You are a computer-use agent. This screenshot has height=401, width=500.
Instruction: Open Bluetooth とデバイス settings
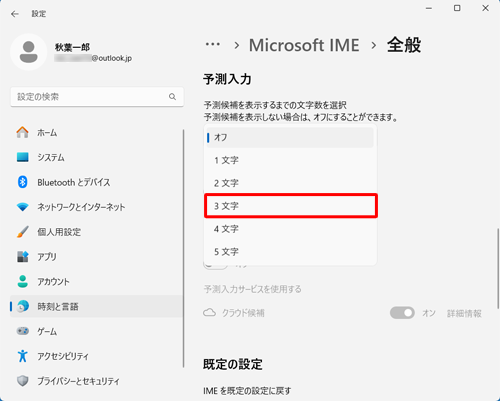[x=97, y=182]
